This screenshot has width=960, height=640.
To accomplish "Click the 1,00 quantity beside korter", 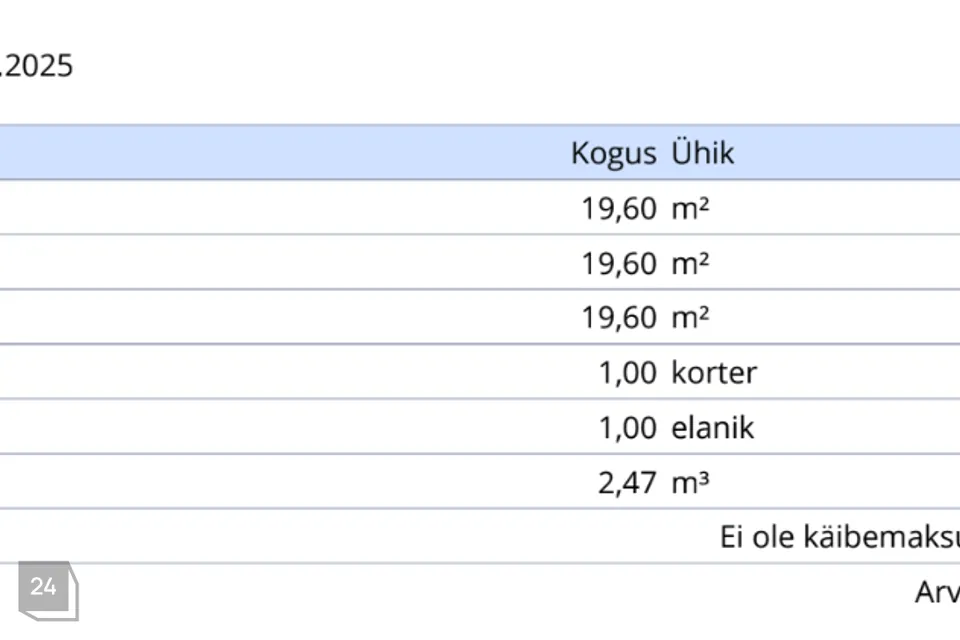I will [627, 373].
